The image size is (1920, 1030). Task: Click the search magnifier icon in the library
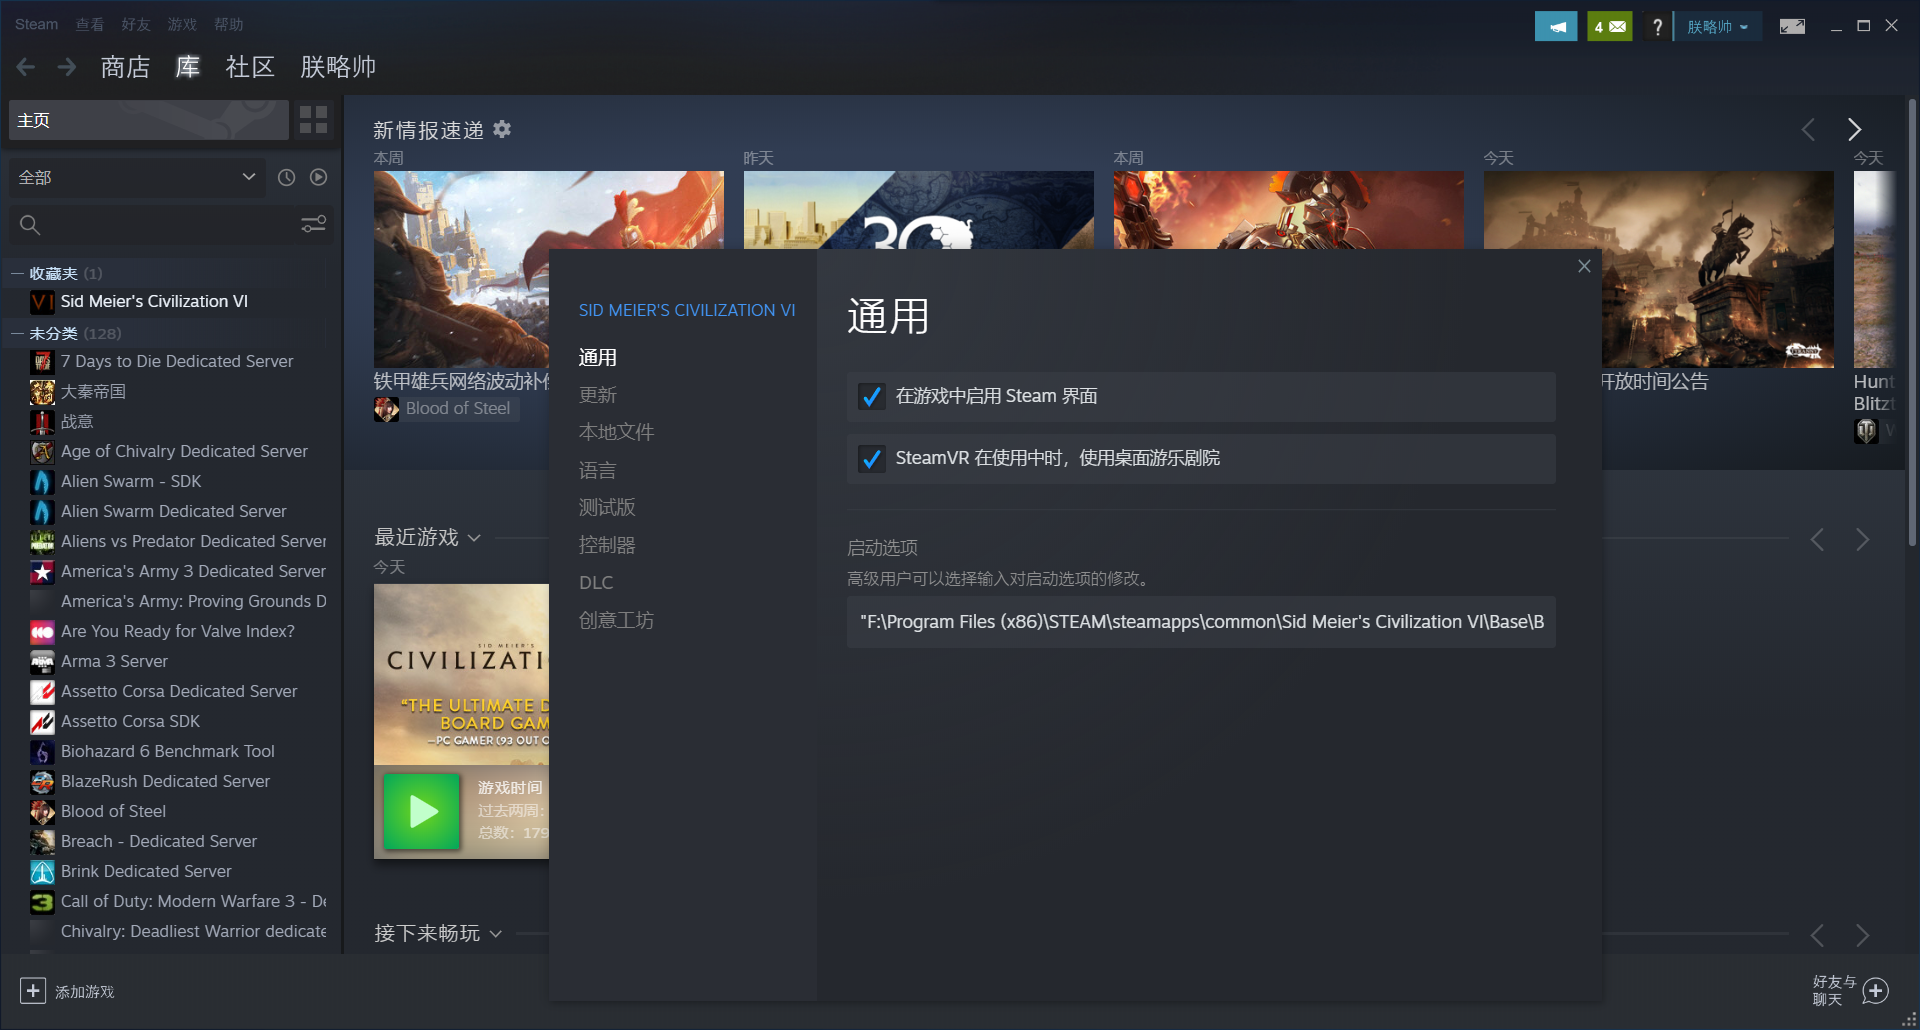[30, 225]
